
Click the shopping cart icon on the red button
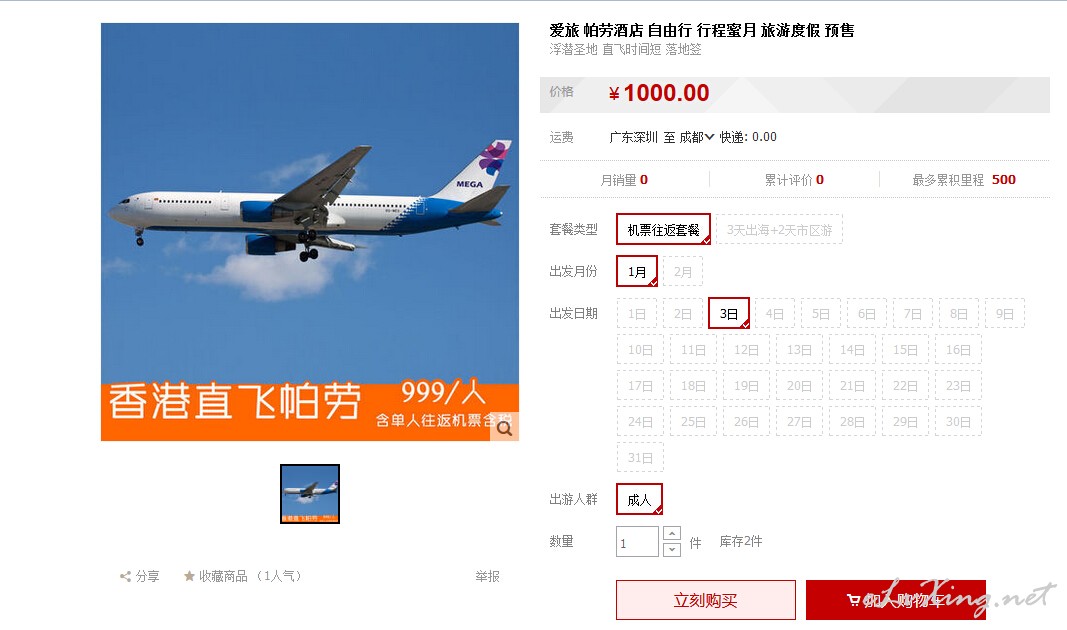(x=853, y=600)
